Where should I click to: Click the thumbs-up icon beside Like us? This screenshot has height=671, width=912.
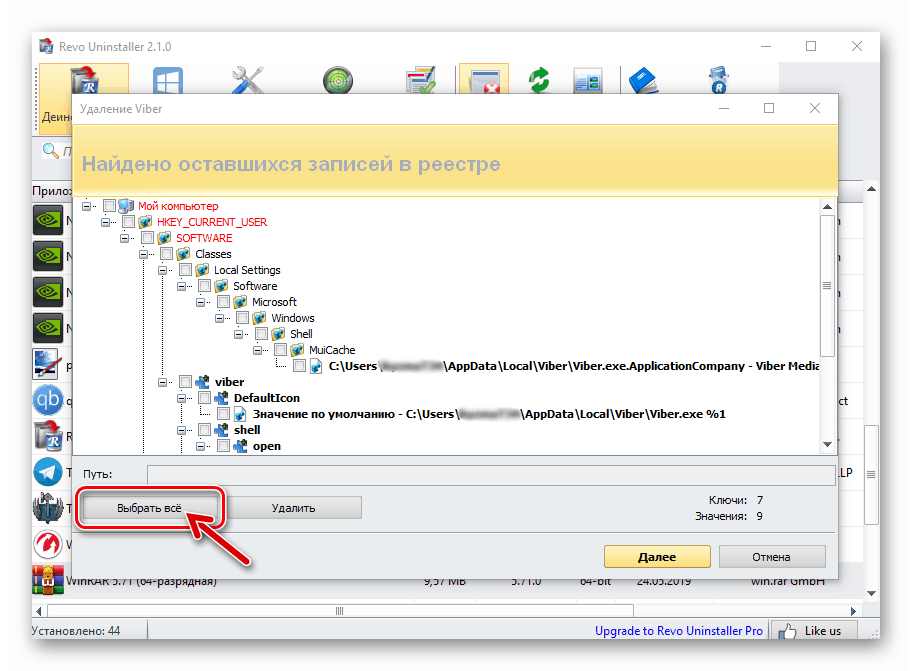[787, 631]
